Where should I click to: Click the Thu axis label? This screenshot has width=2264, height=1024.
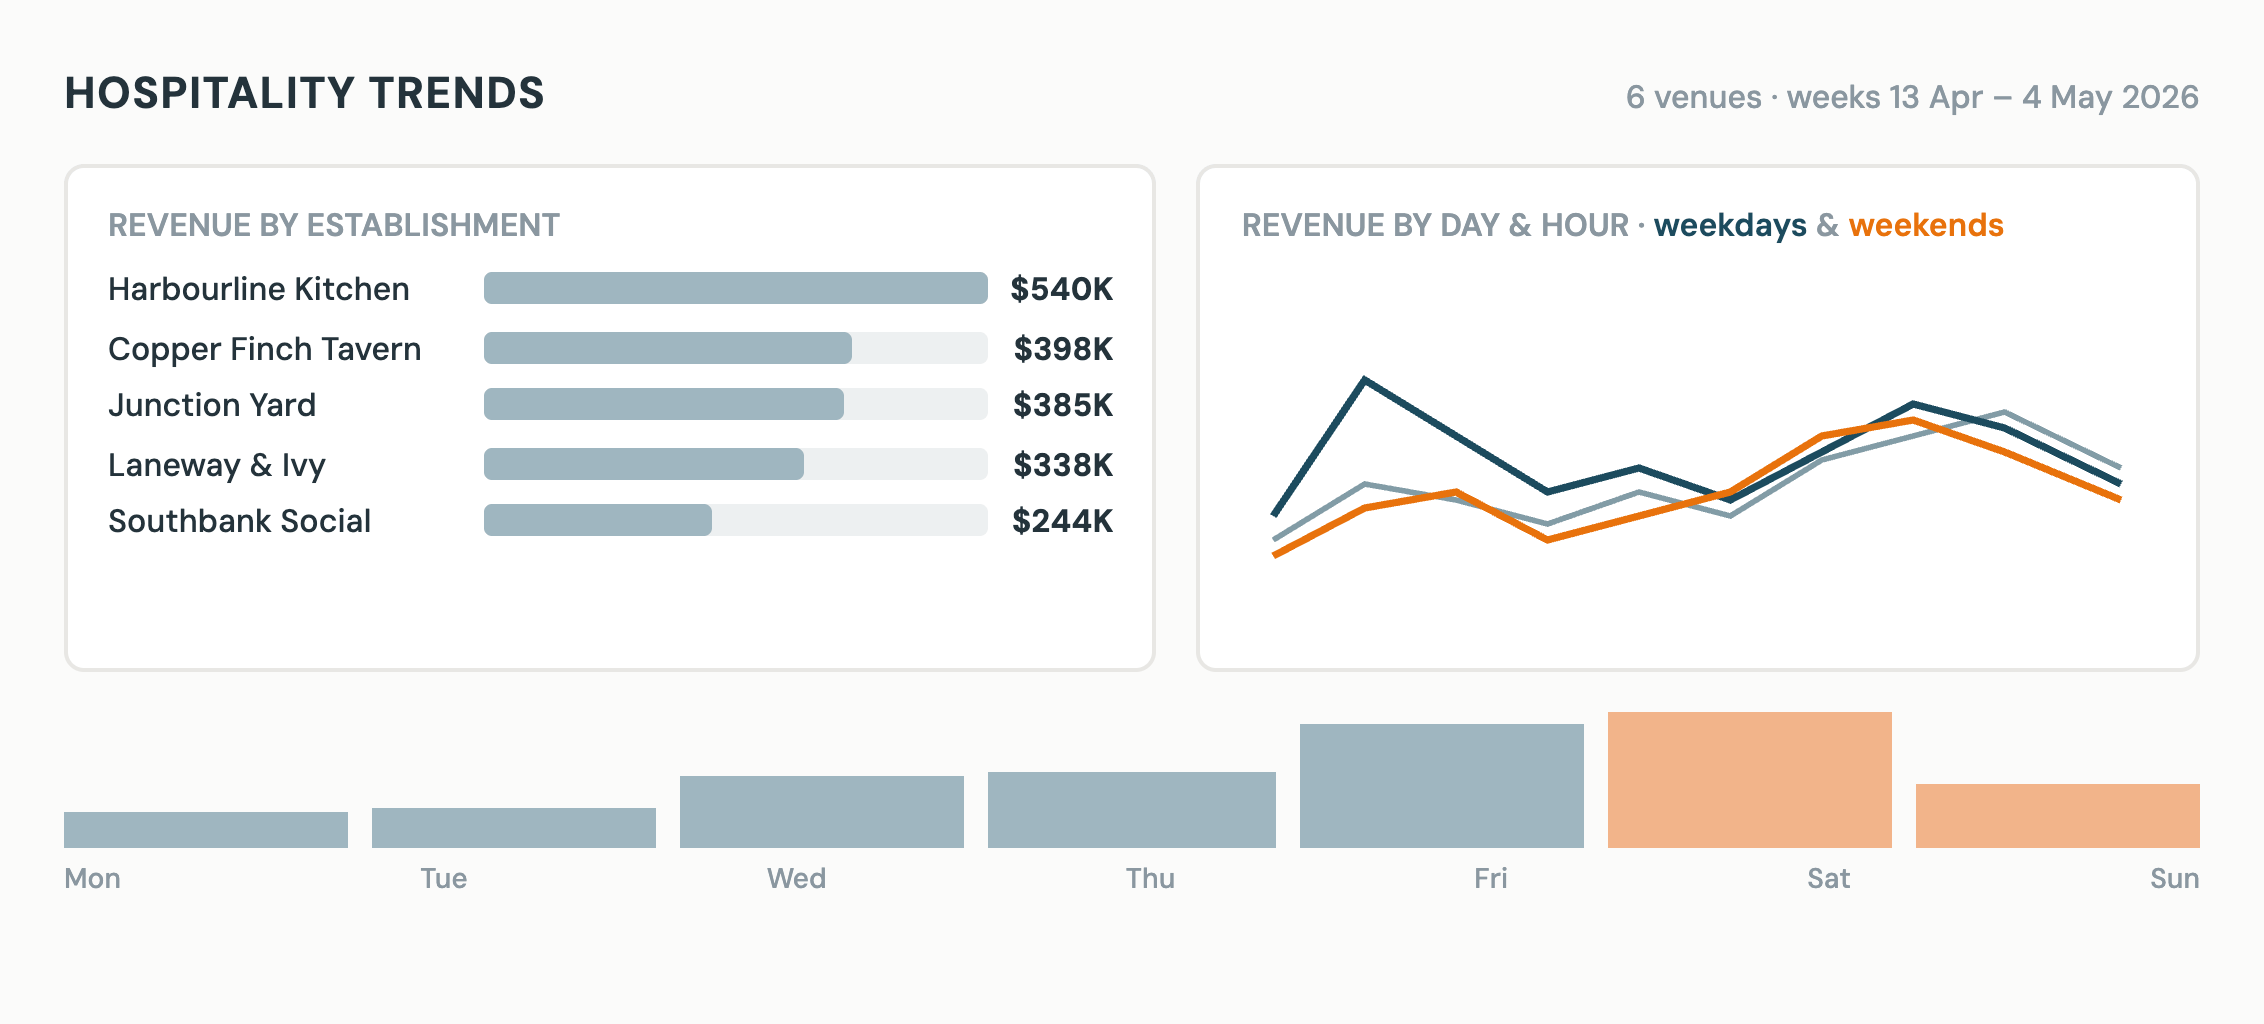pos(1150,878)
